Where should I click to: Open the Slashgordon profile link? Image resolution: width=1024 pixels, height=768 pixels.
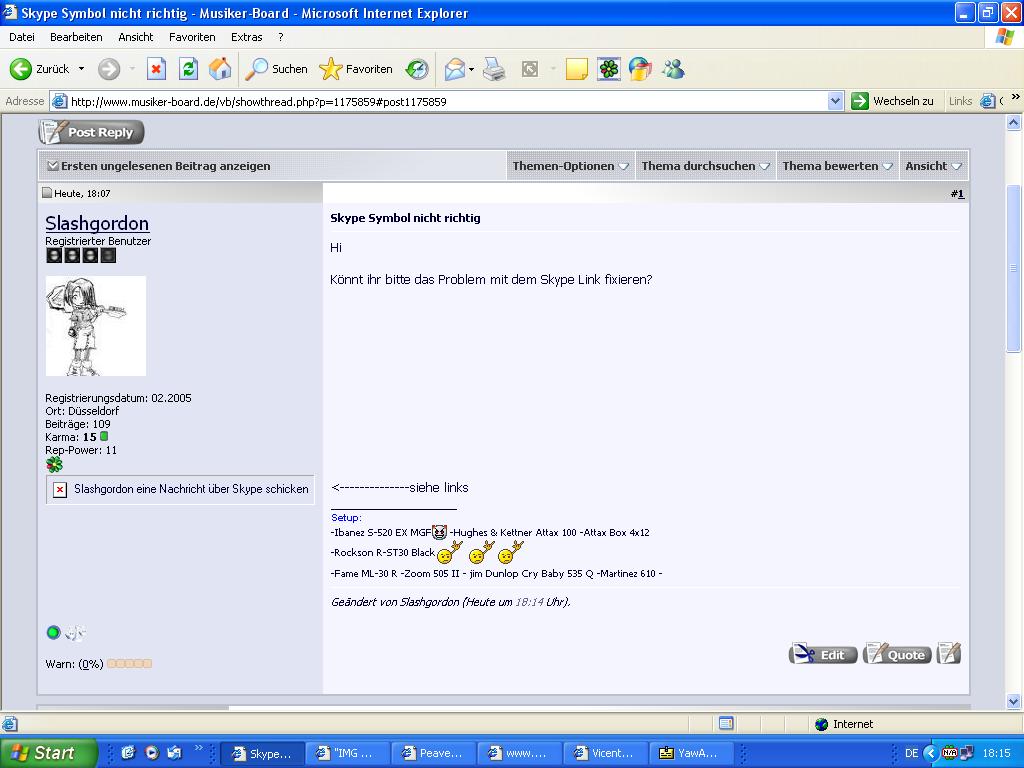pos(97,223)
